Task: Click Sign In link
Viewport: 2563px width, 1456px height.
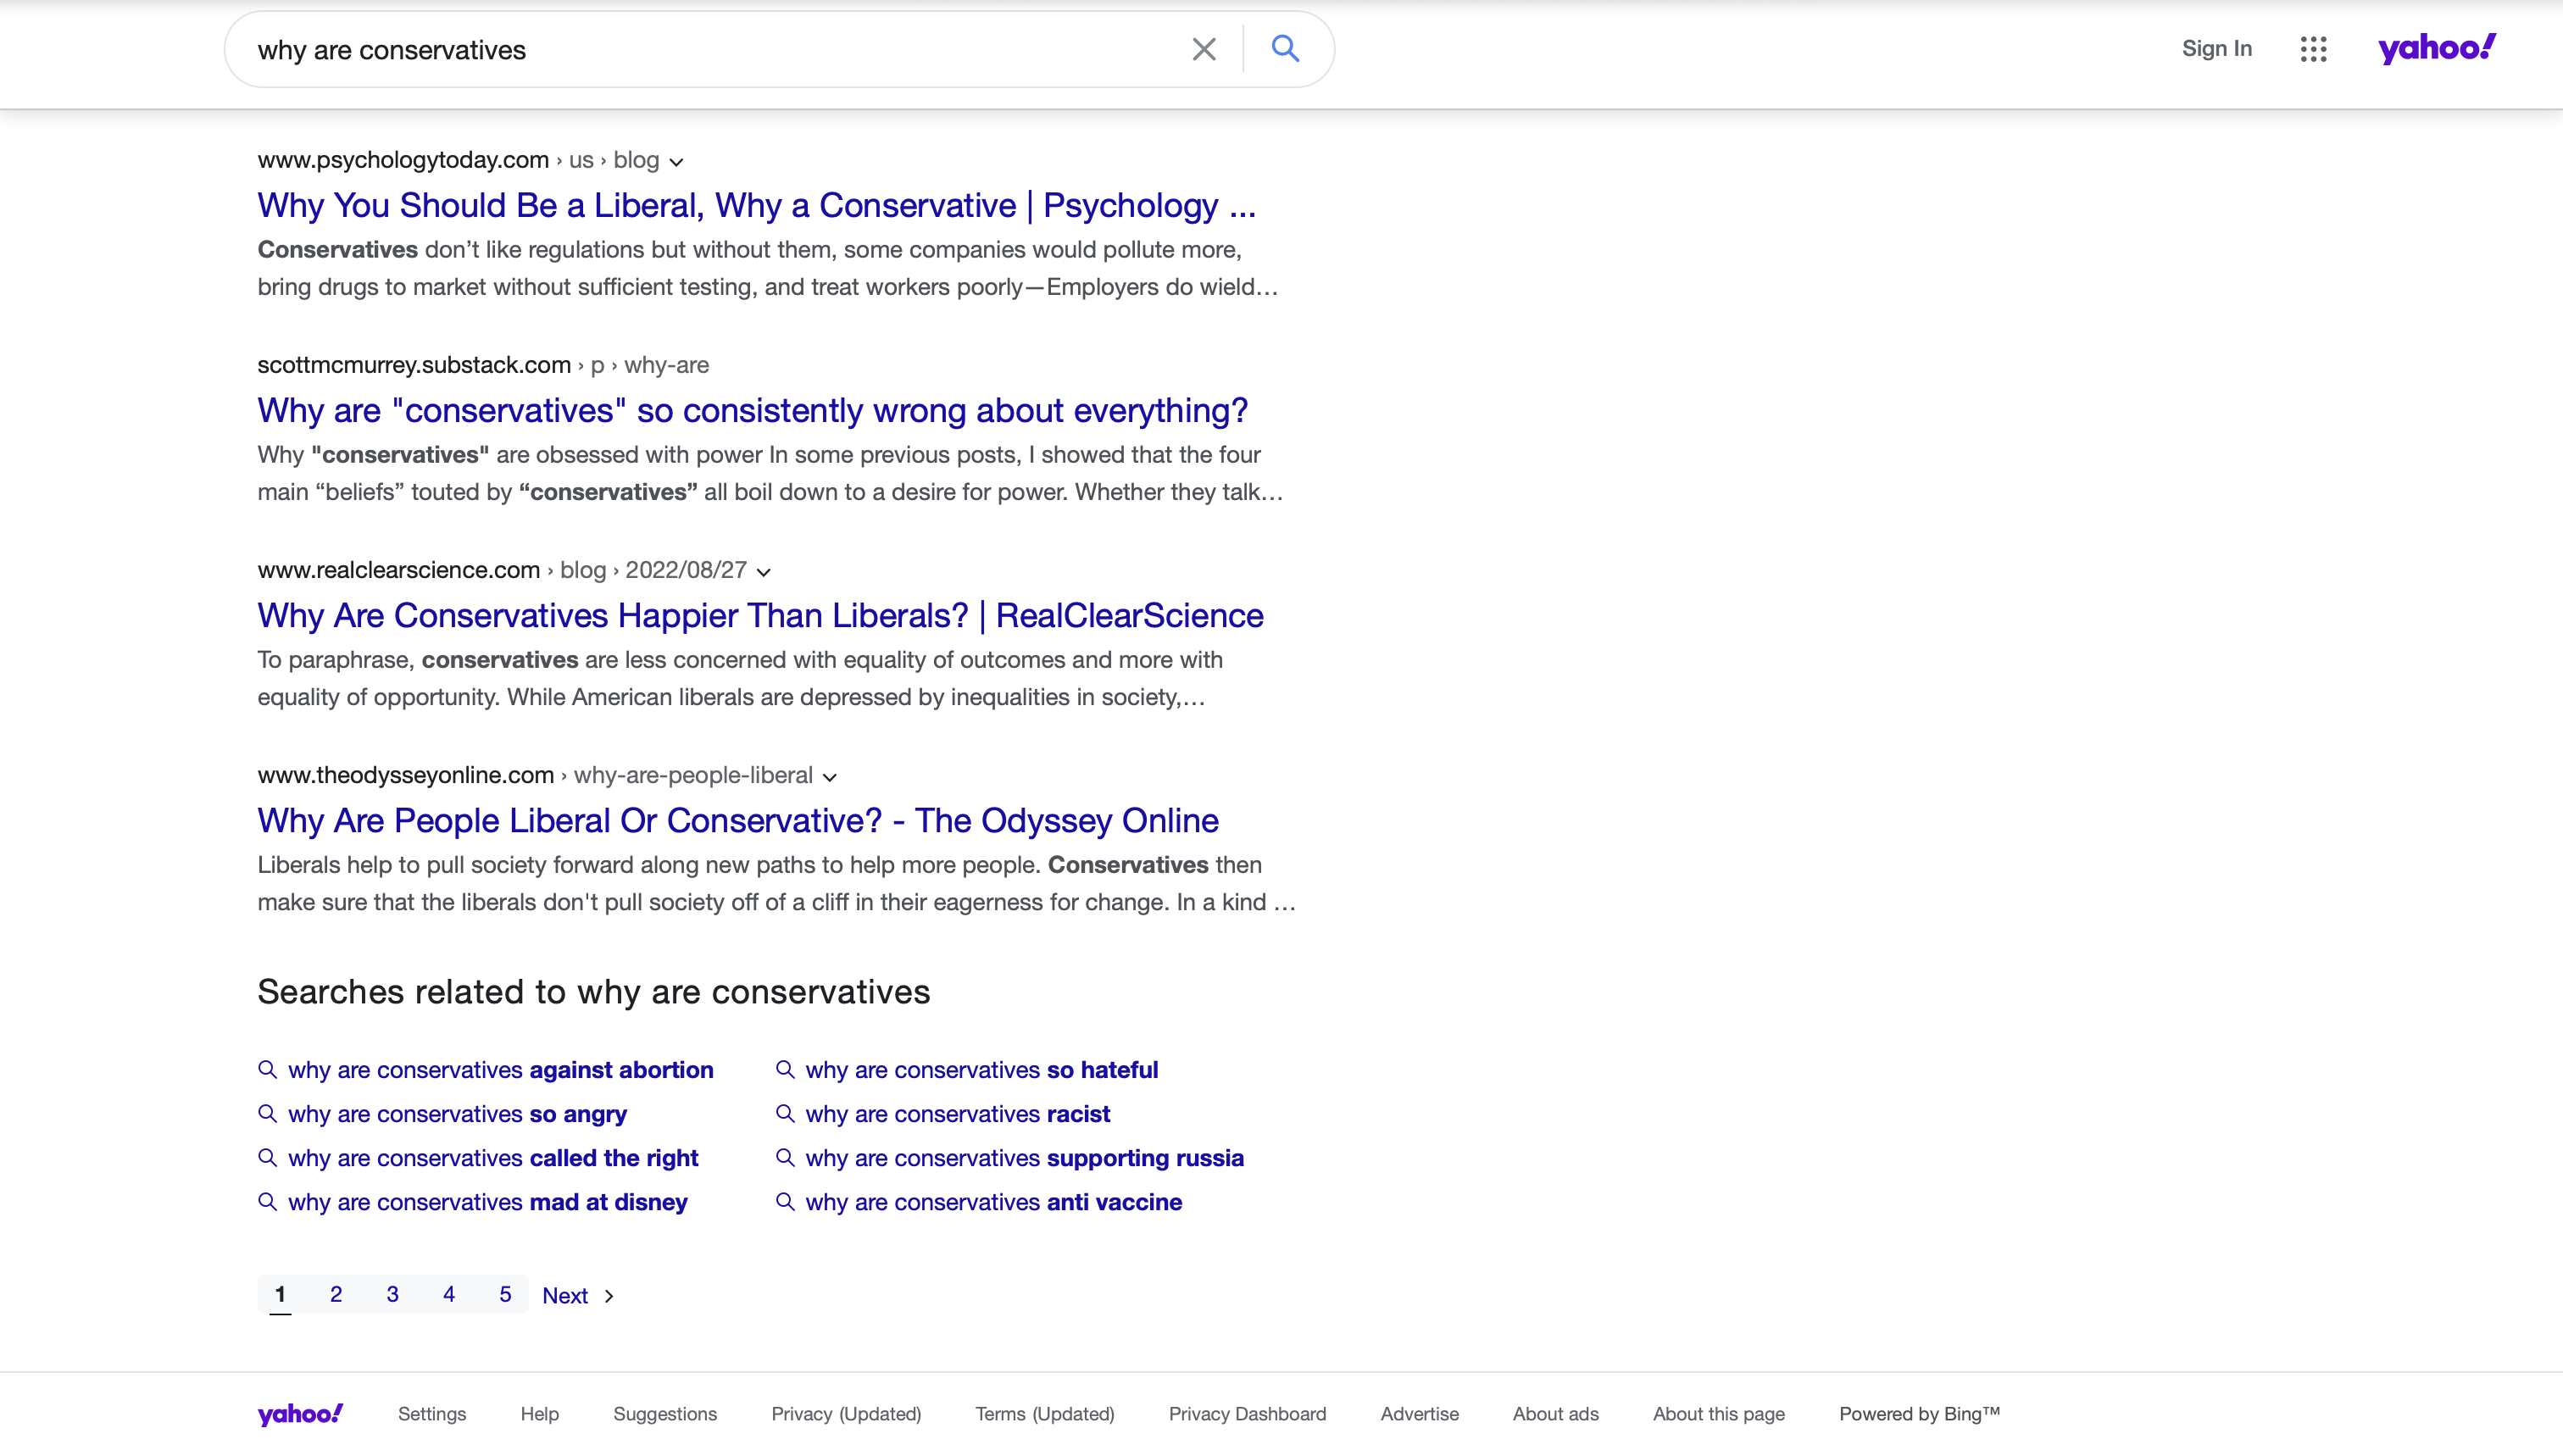Action: pos(2216,48)
